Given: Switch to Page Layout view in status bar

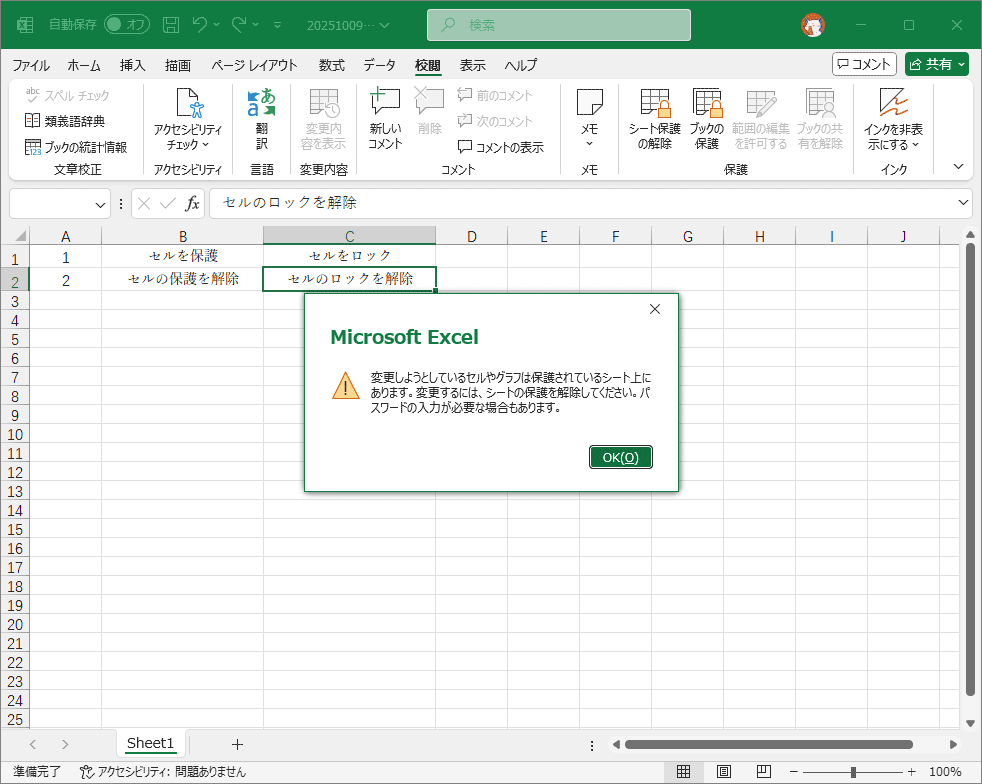Looking at the screenshot, I should [723, 772].
